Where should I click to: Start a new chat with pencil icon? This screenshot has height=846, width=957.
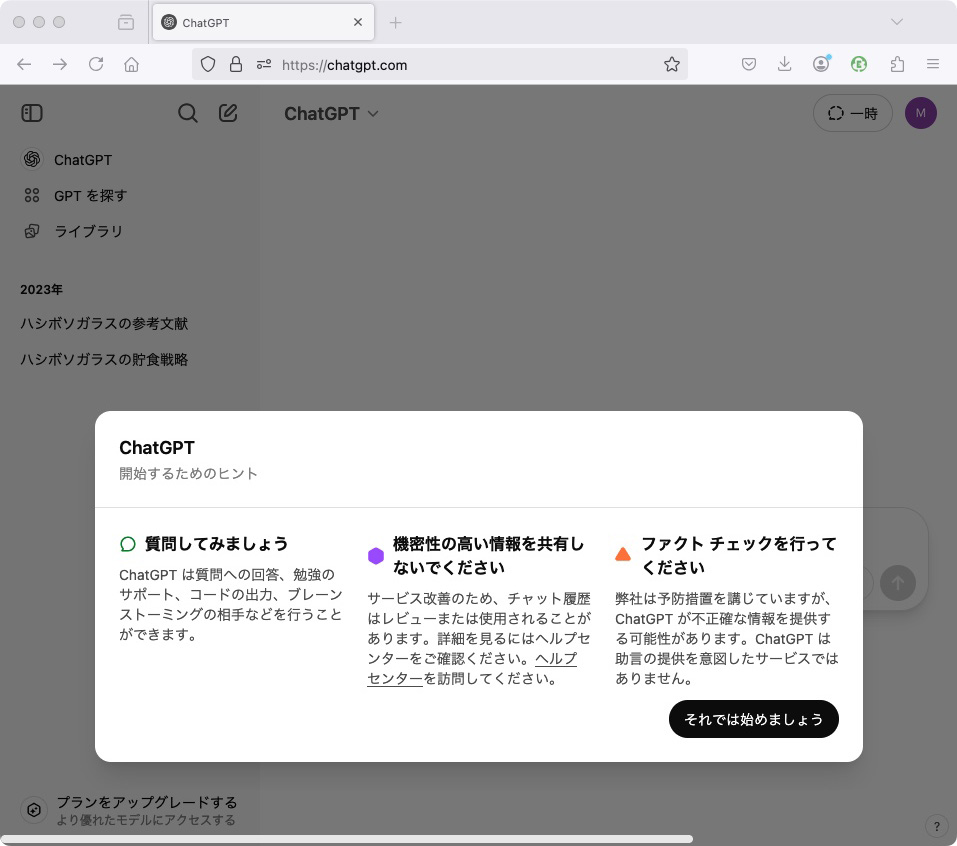click(228, 113)
